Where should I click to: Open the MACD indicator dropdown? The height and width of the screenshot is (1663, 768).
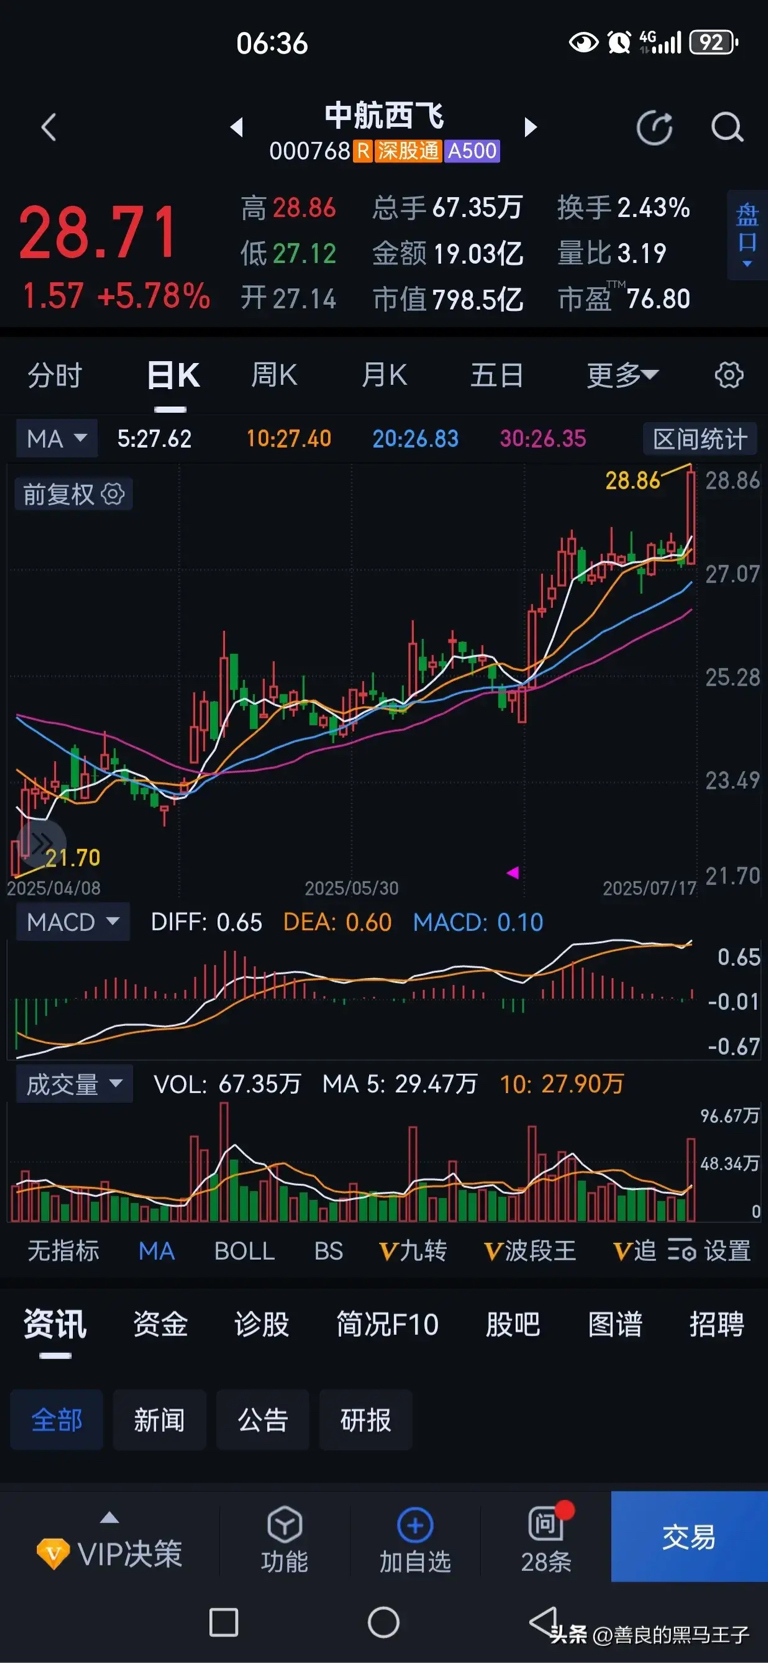click(73, 921)
